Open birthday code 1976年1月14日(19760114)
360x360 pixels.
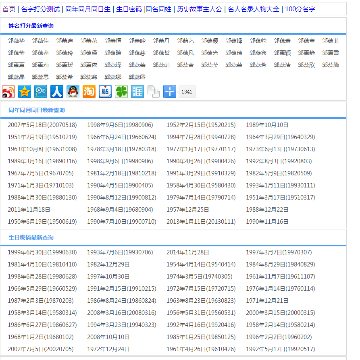pos(280,289)
